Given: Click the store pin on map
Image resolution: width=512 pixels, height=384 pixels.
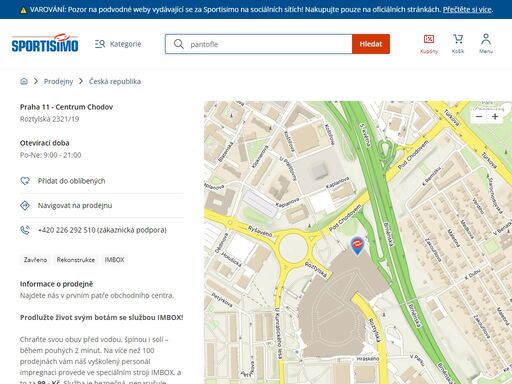Looking at the screenshot, I should [357, 246].
